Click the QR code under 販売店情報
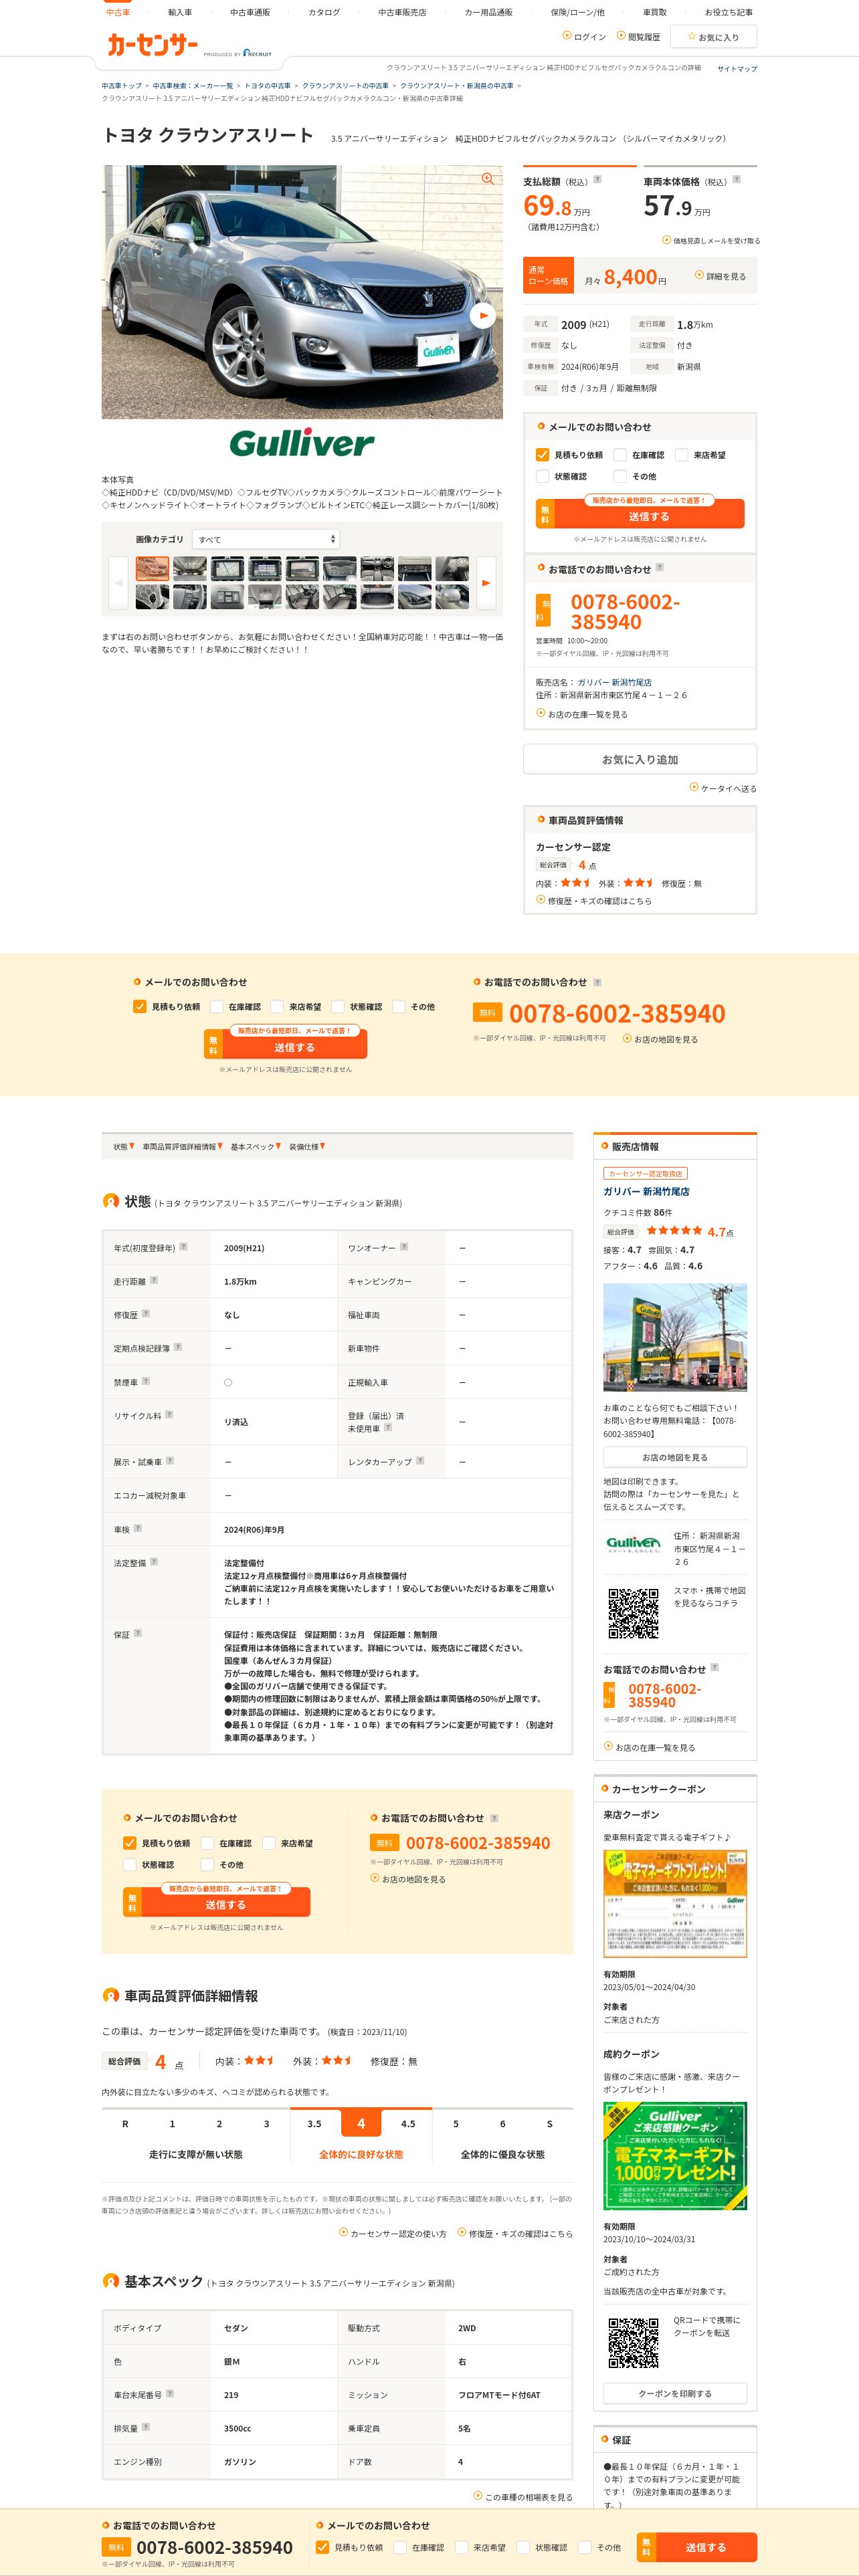The image size is (859, 2576). click(x=634, y=1613)
